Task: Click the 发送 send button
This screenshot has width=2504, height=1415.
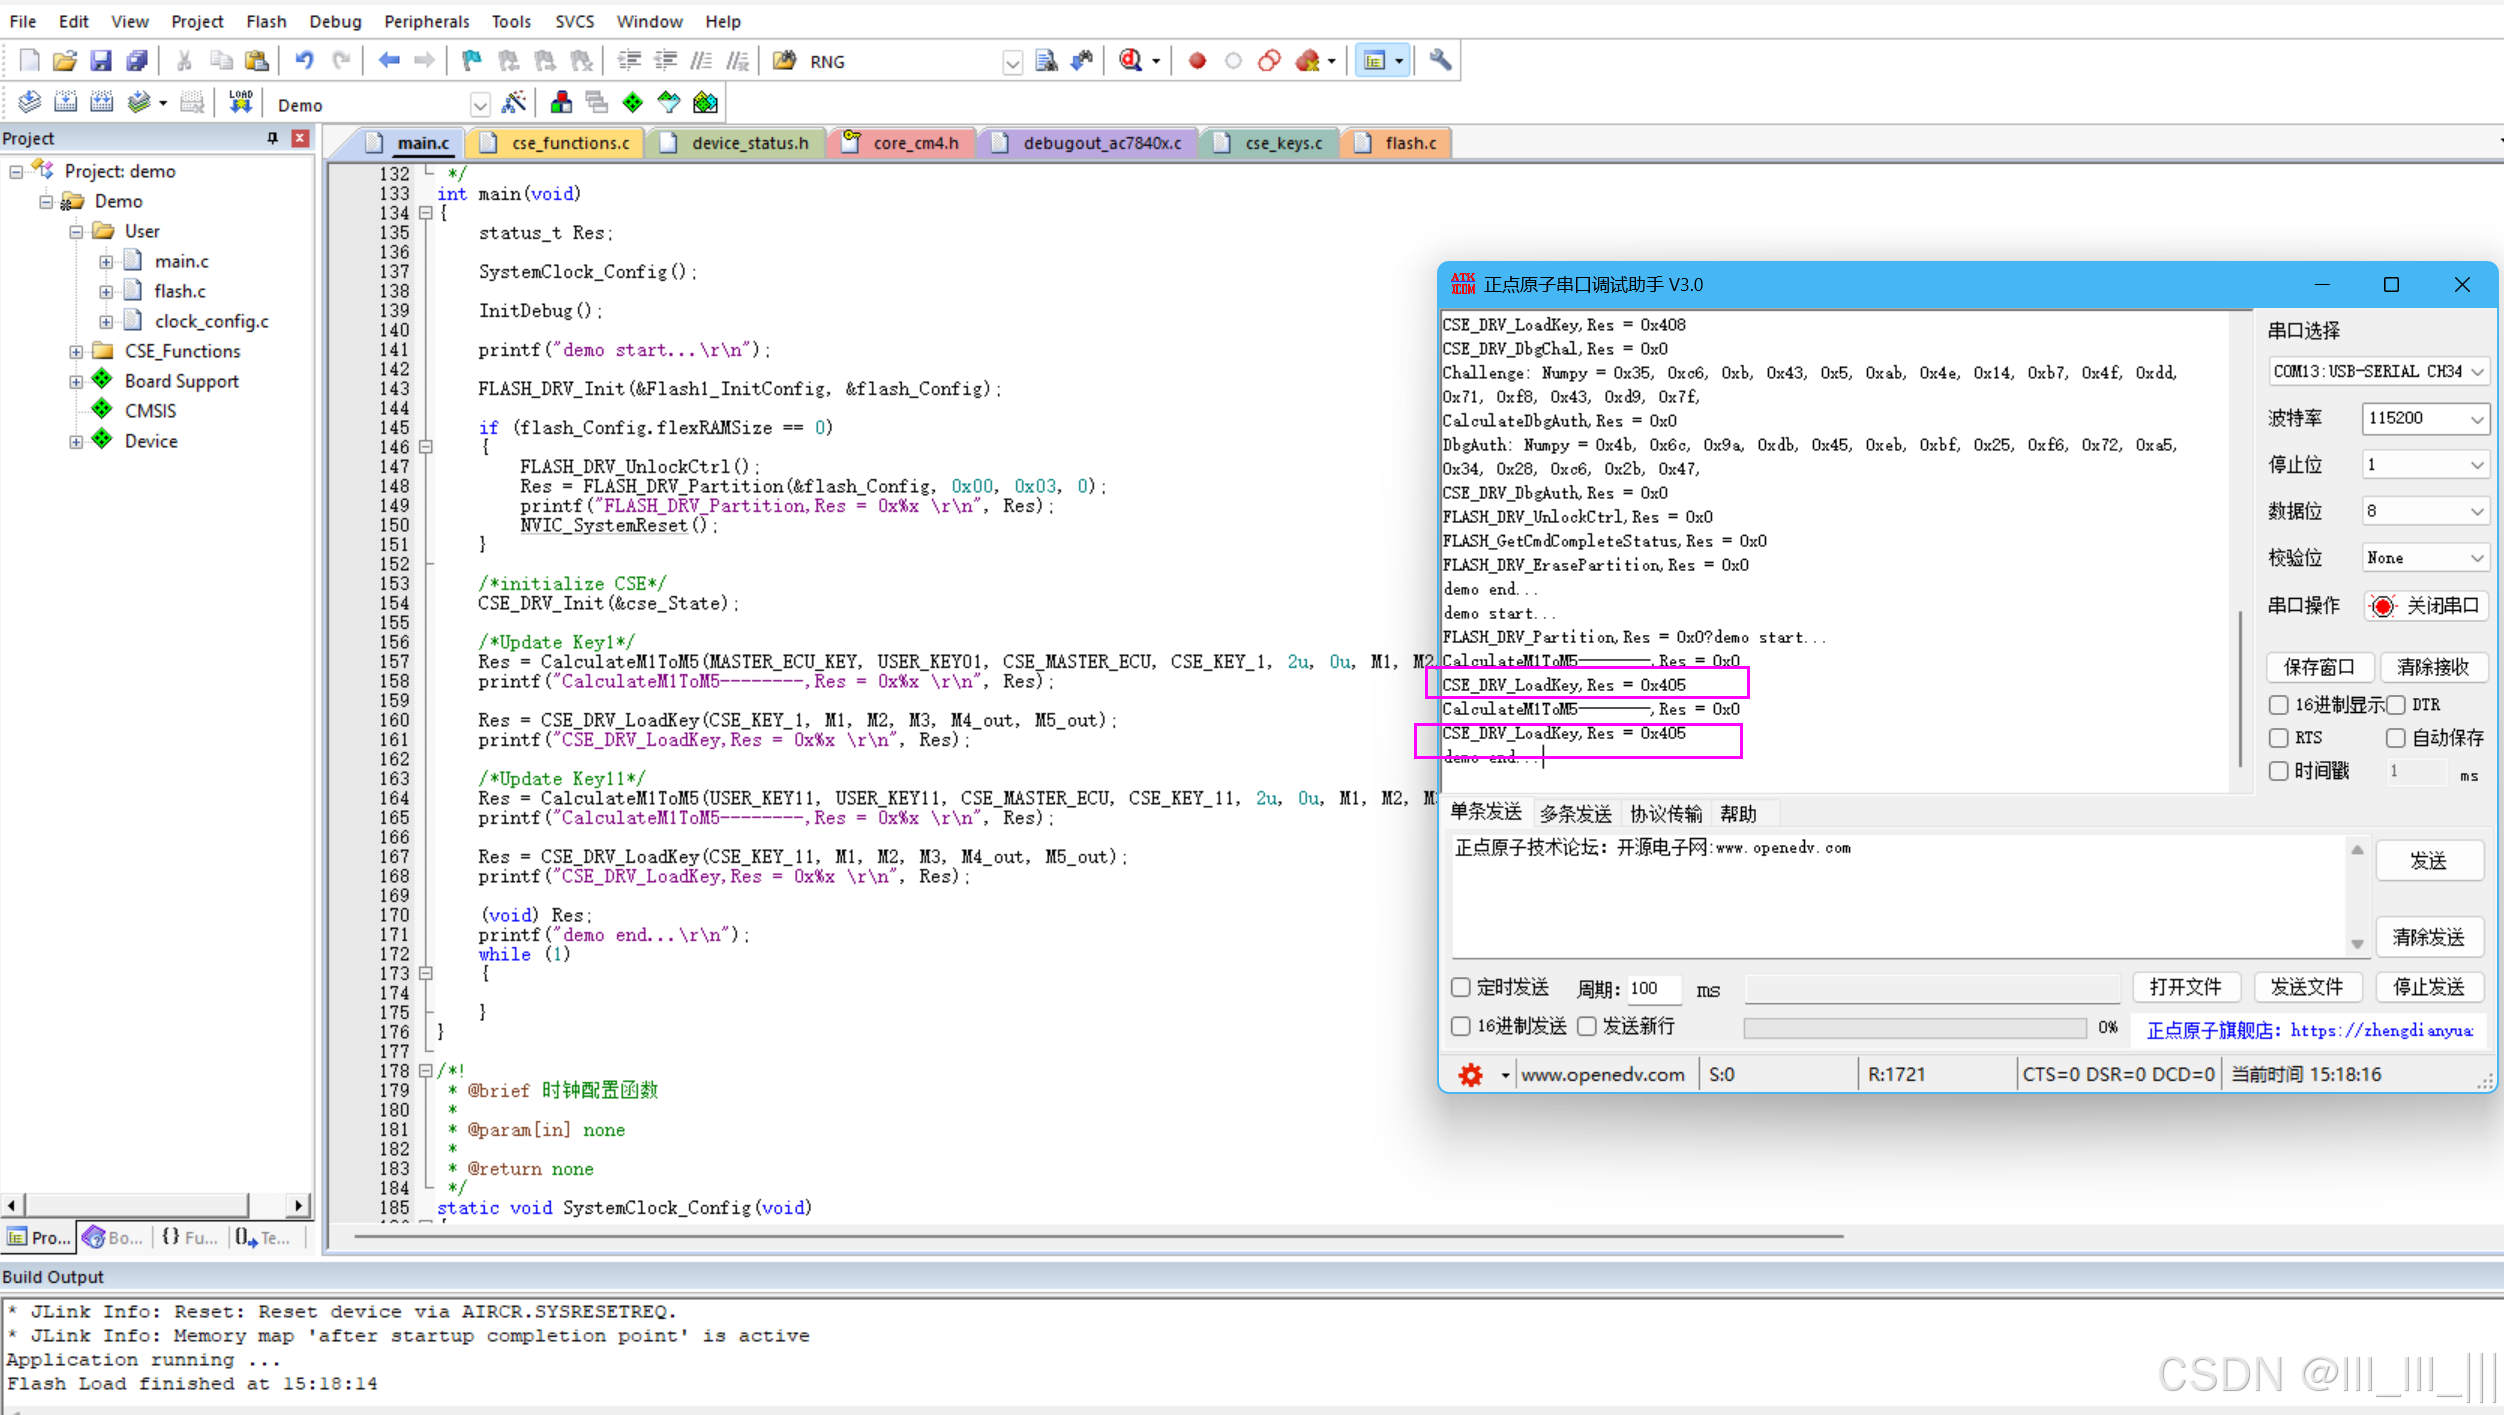Action: click(2428, 860)
